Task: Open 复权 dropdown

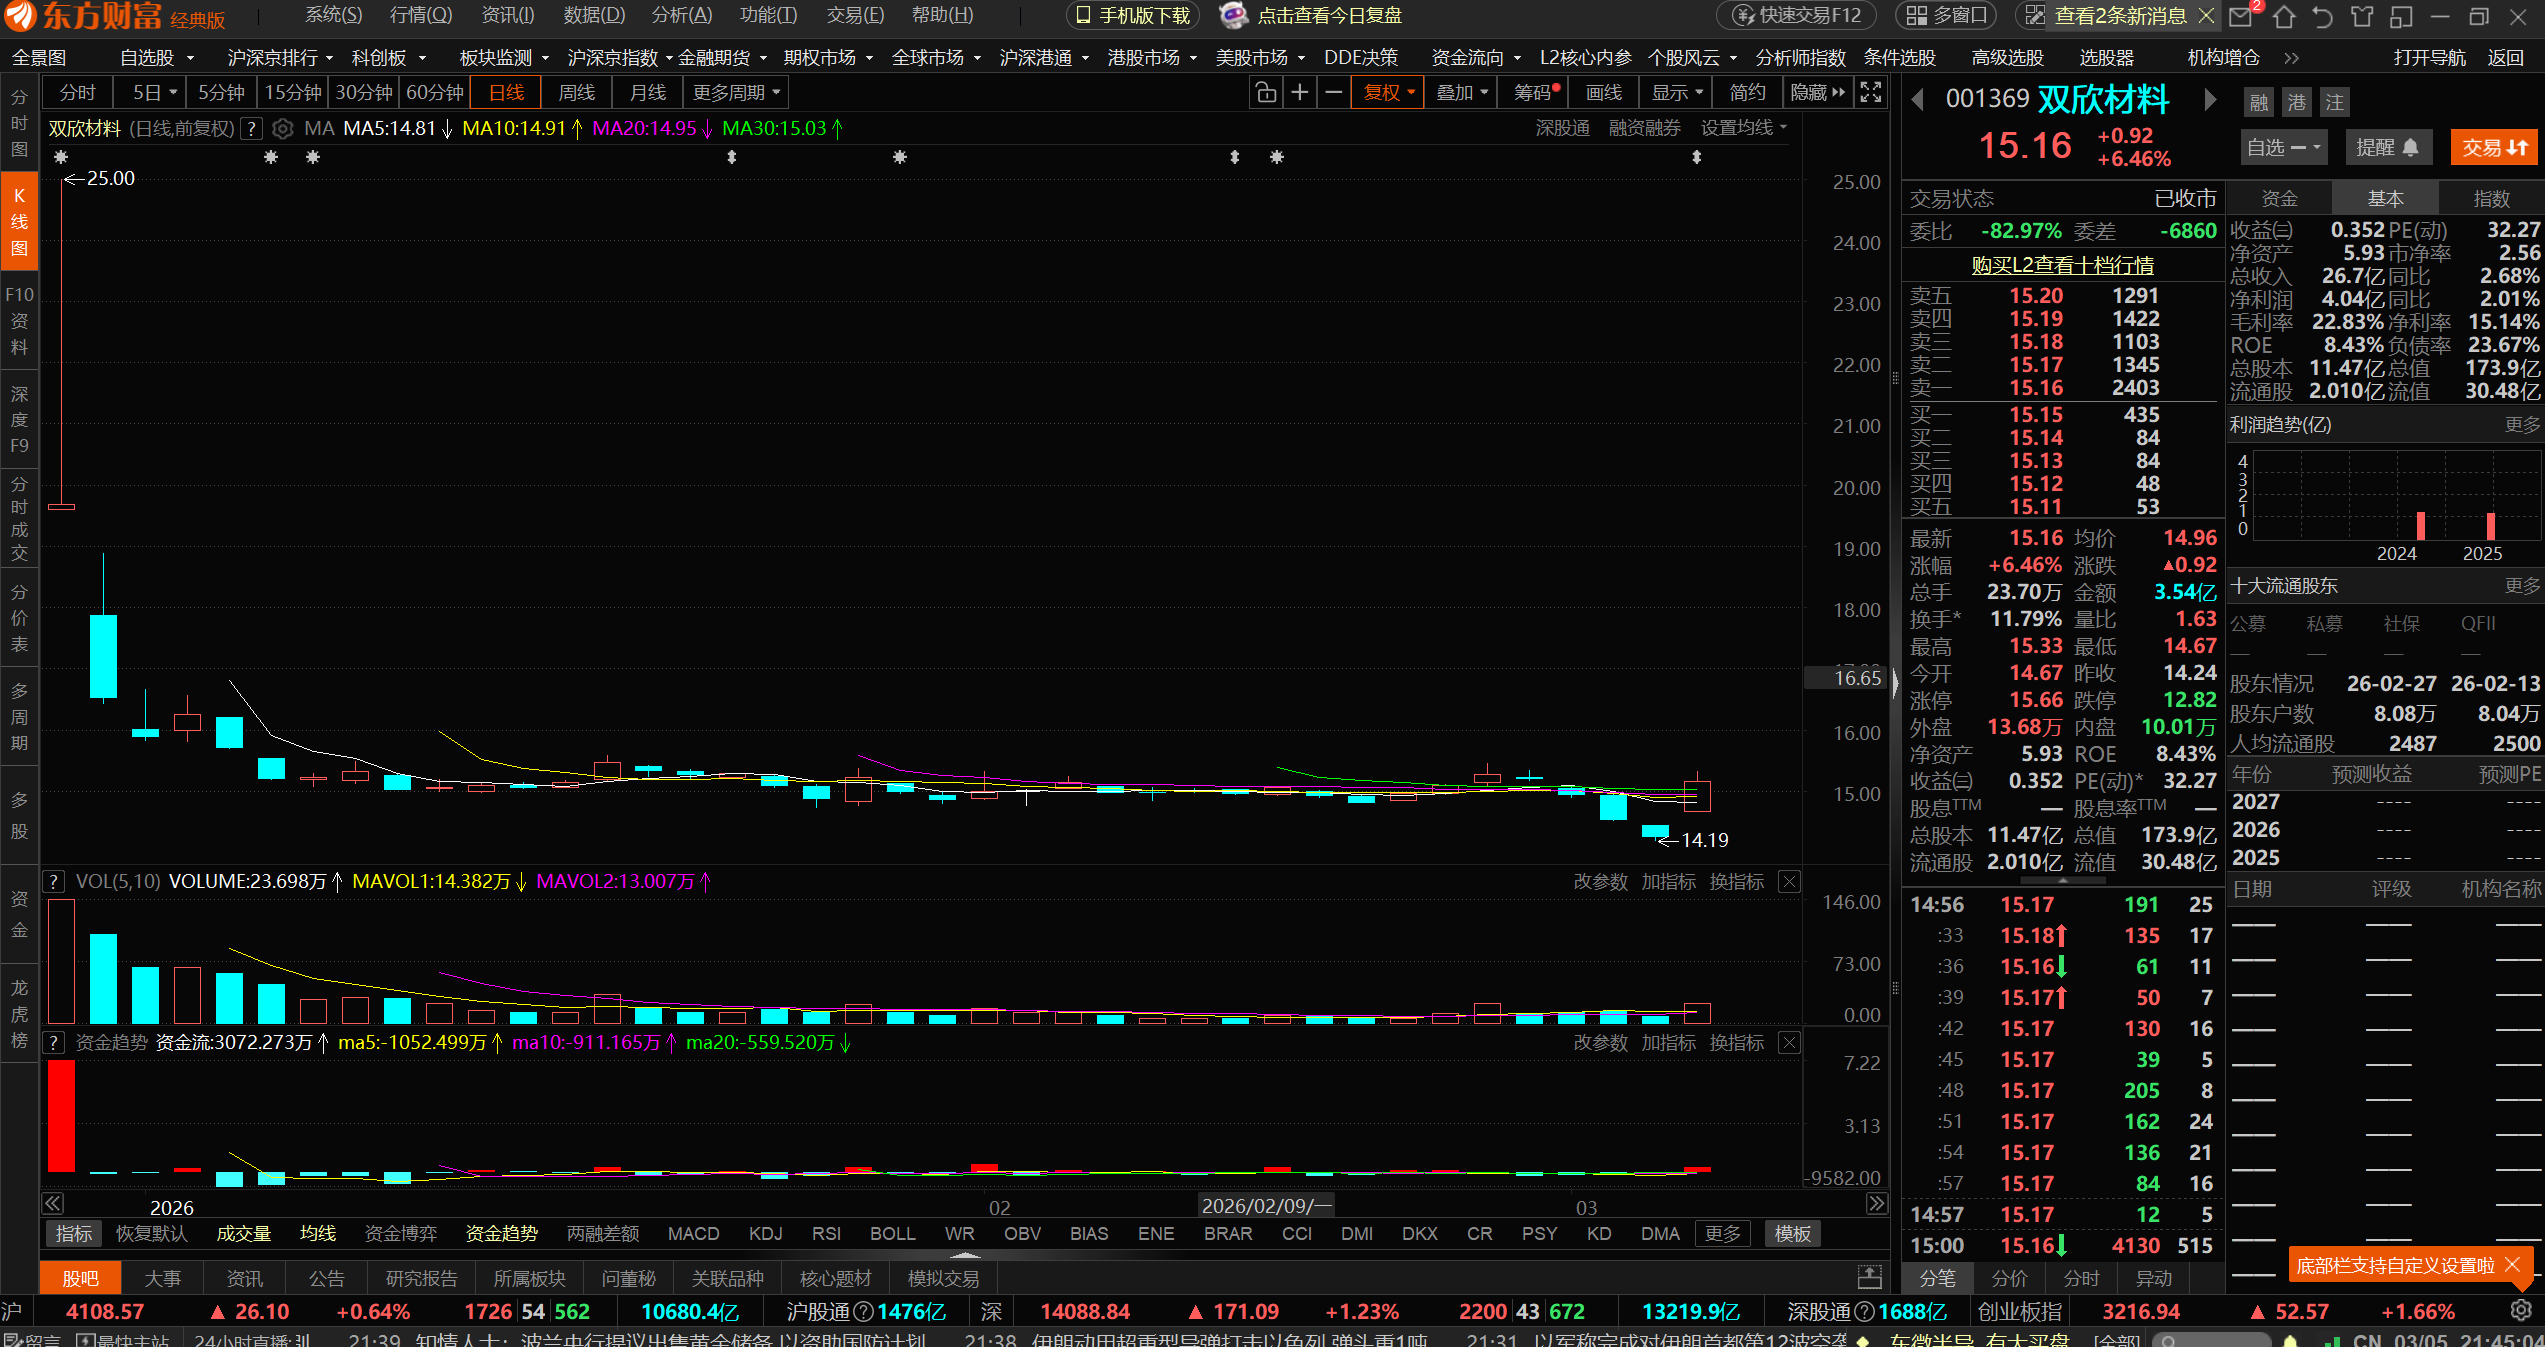Action: [1388, 93]
